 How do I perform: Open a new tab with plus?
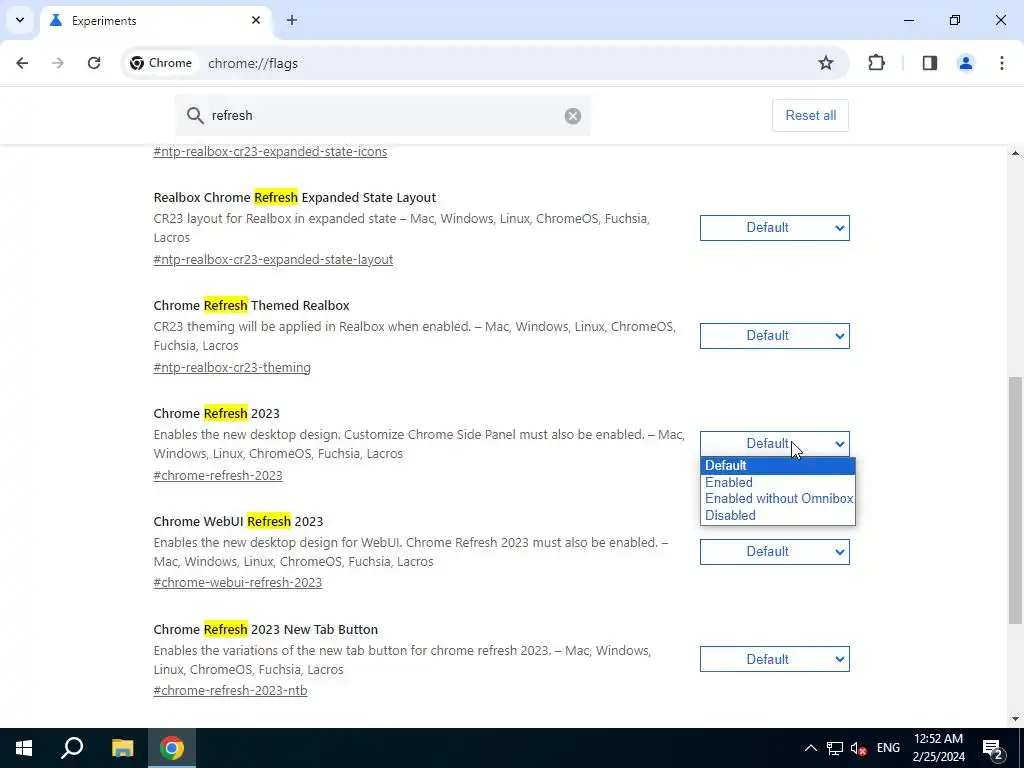point(292,20)
